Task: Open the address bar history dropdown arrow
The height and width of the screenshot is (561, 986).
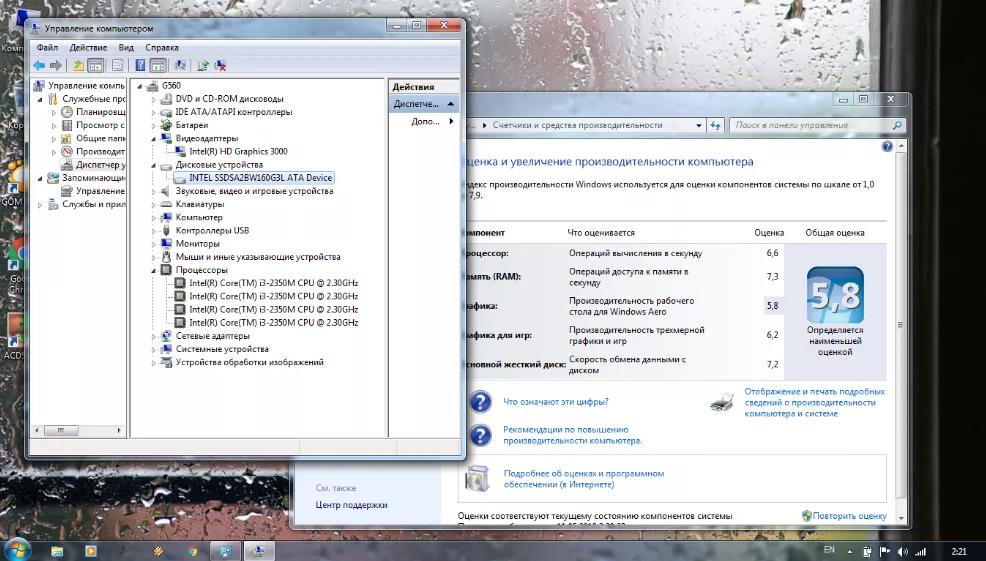Action: click(699, 125)
